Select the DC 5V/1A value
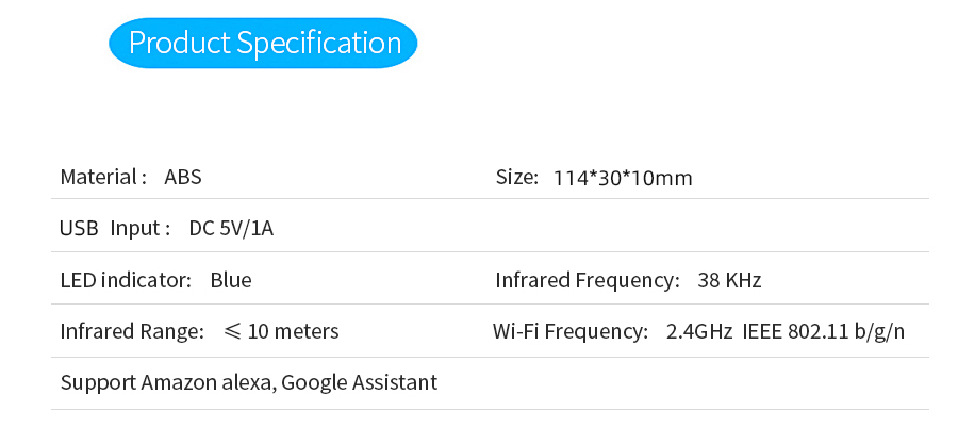The image size is (958, 444). [x=232, y=228]
